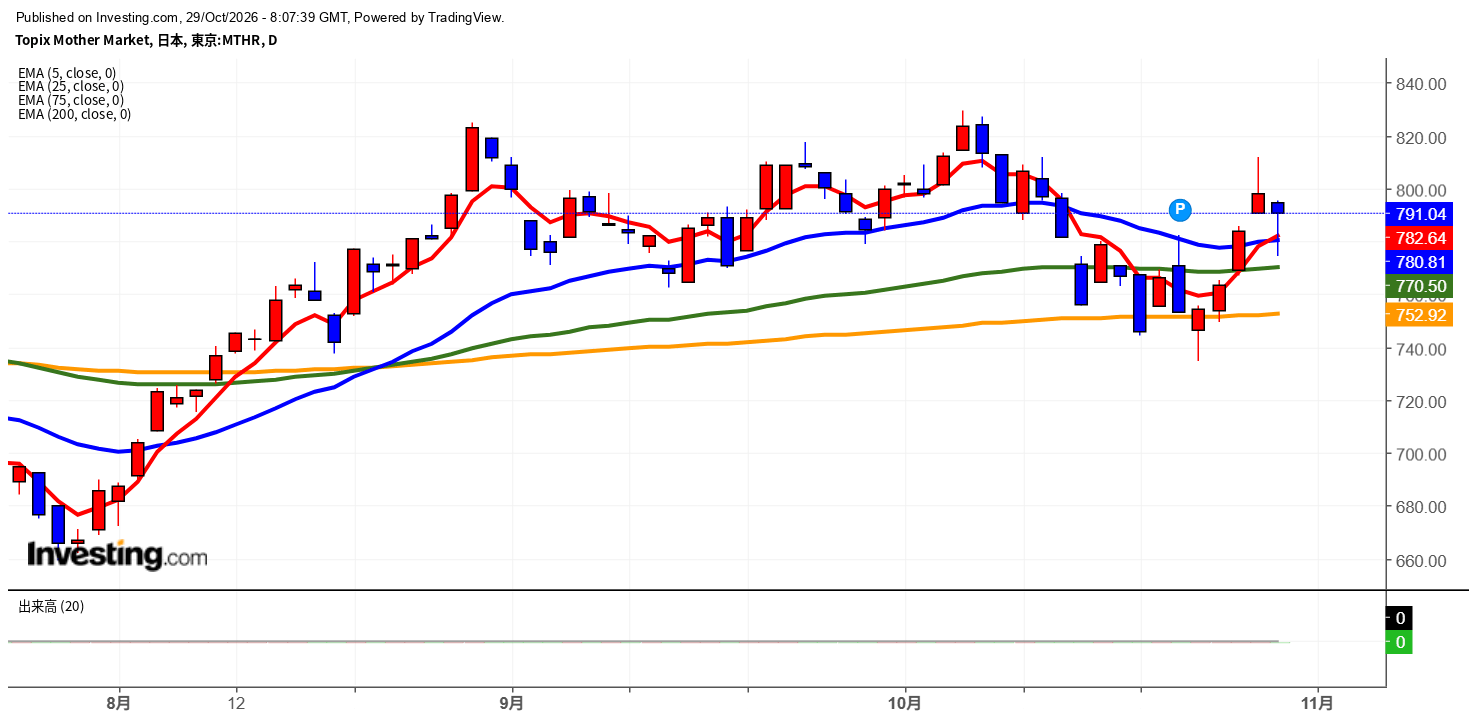Click the green 0 volume value tag

point(1399,642)
